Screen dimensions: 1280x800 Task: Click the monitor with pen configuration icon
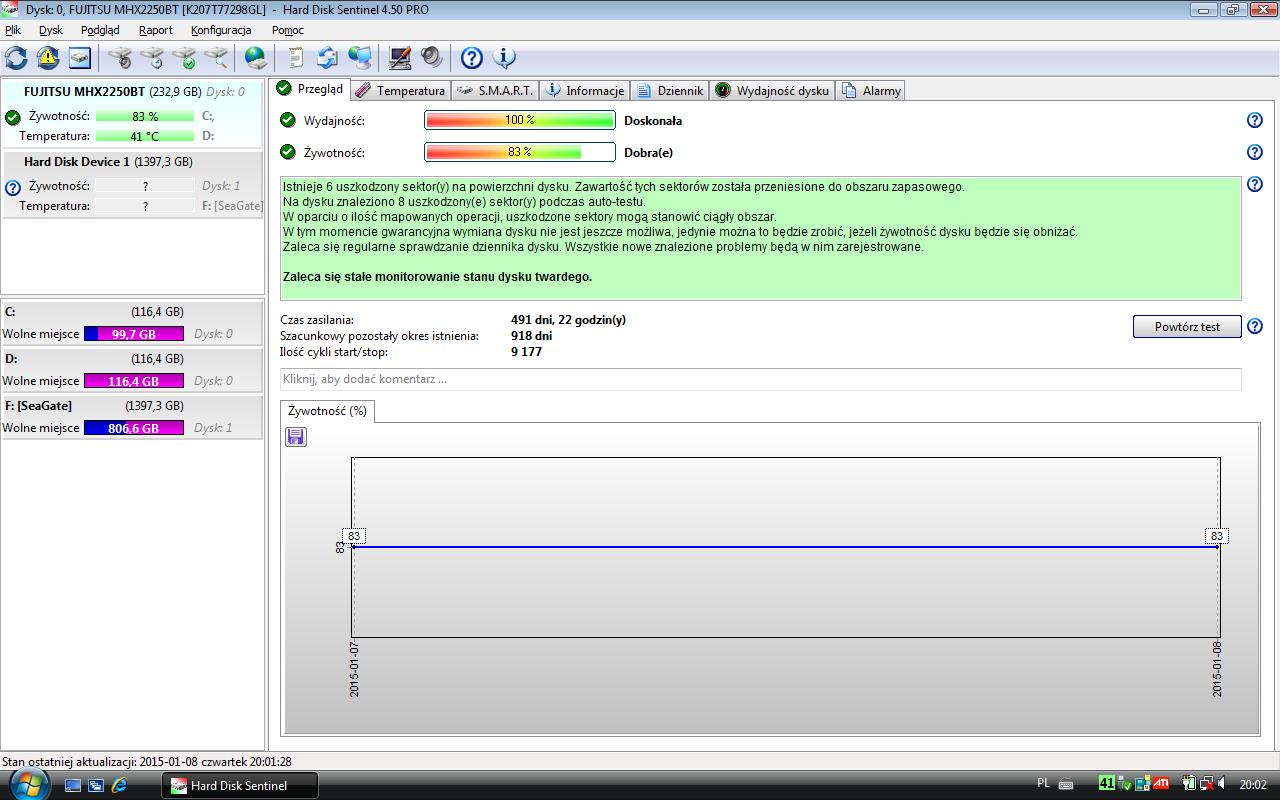click(x=400, y=58)
